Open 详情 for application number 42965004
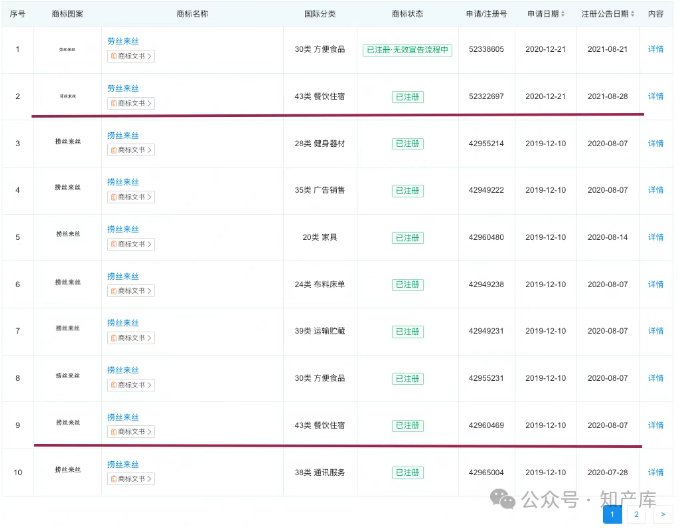680x530 pixels. pos(656,472)
